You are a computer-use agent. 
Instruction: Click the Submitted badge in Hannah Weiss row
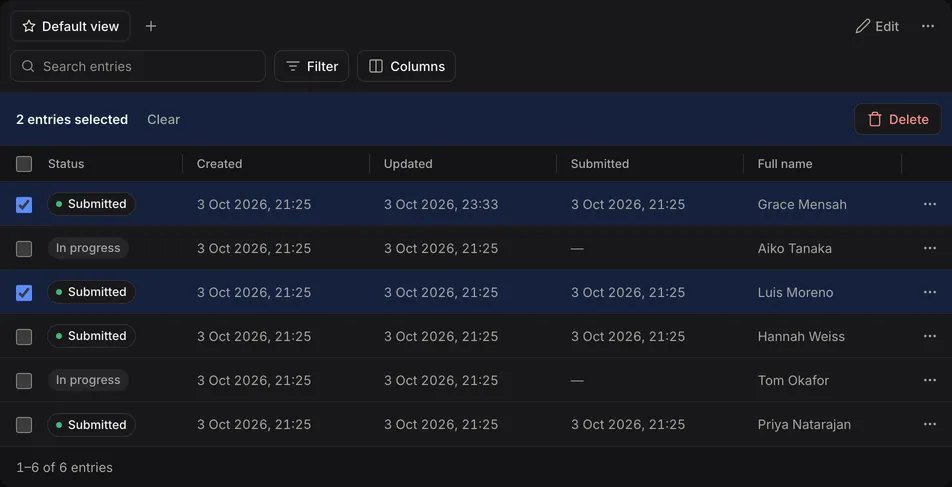[x=91, y=336]
